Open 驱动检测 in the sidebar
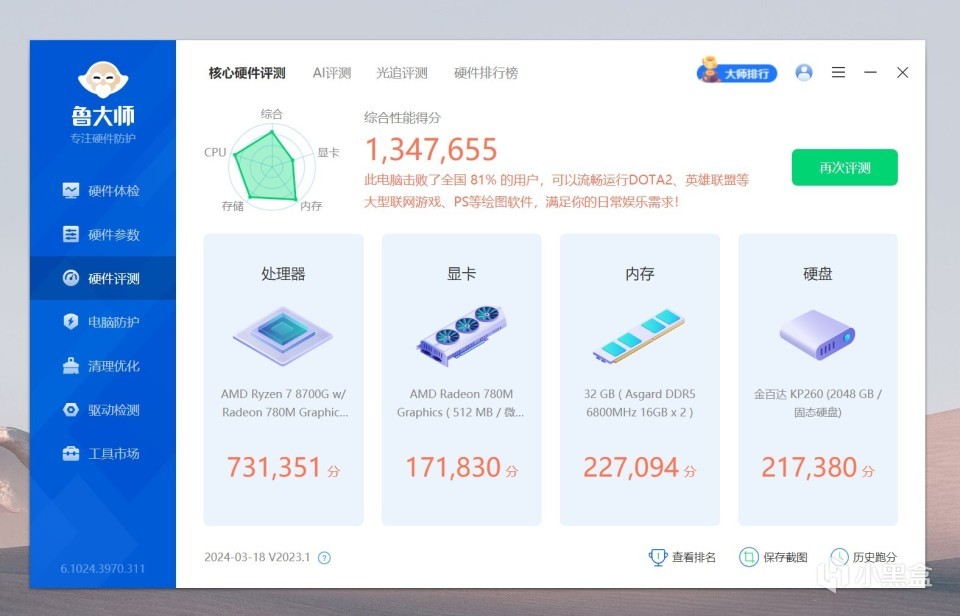This screenshot has height=616, width=960. [x=102, y=410]
